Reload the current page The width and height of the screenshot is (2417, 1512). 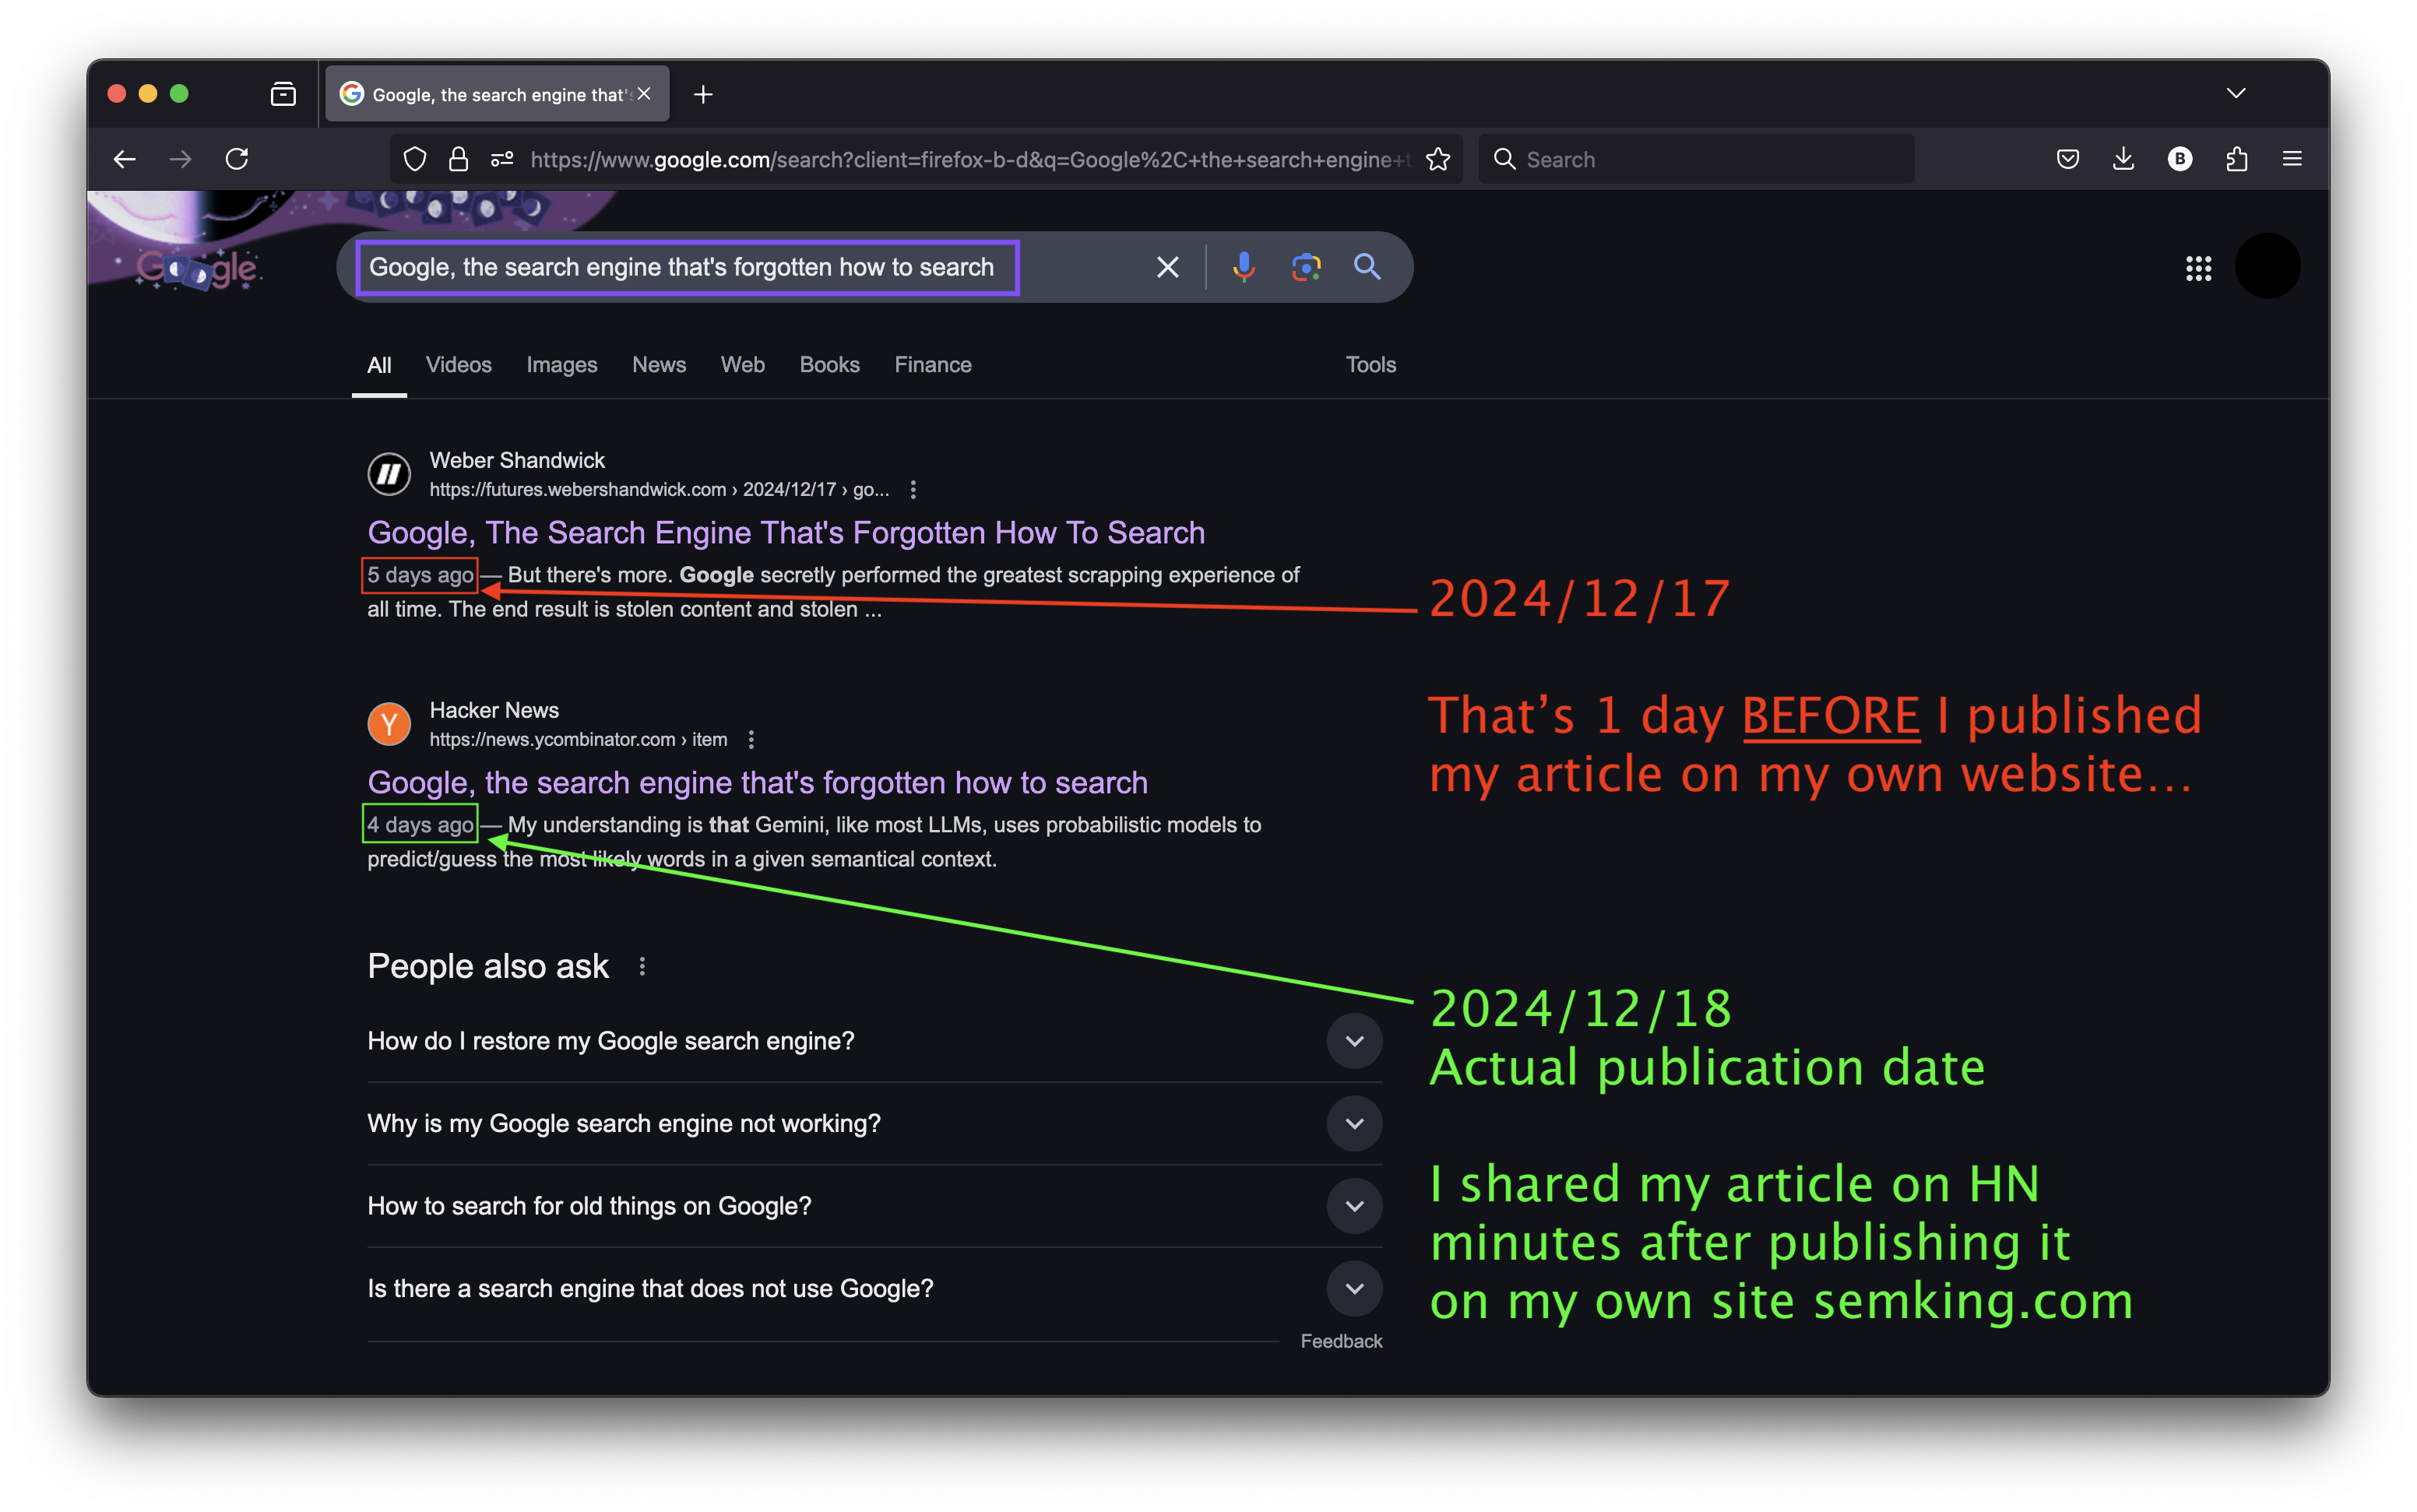(237, 159)
